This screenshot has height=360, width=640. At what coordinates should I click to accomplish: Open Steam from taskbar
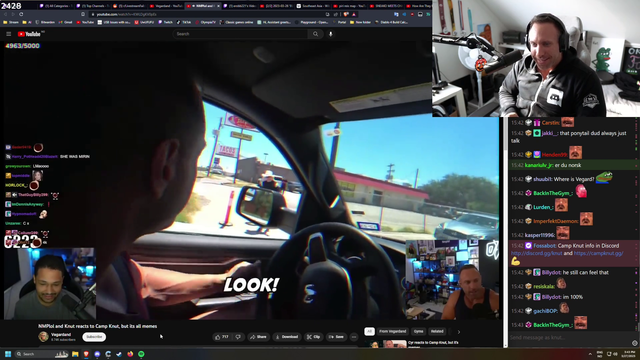click(x=119, y=354)
